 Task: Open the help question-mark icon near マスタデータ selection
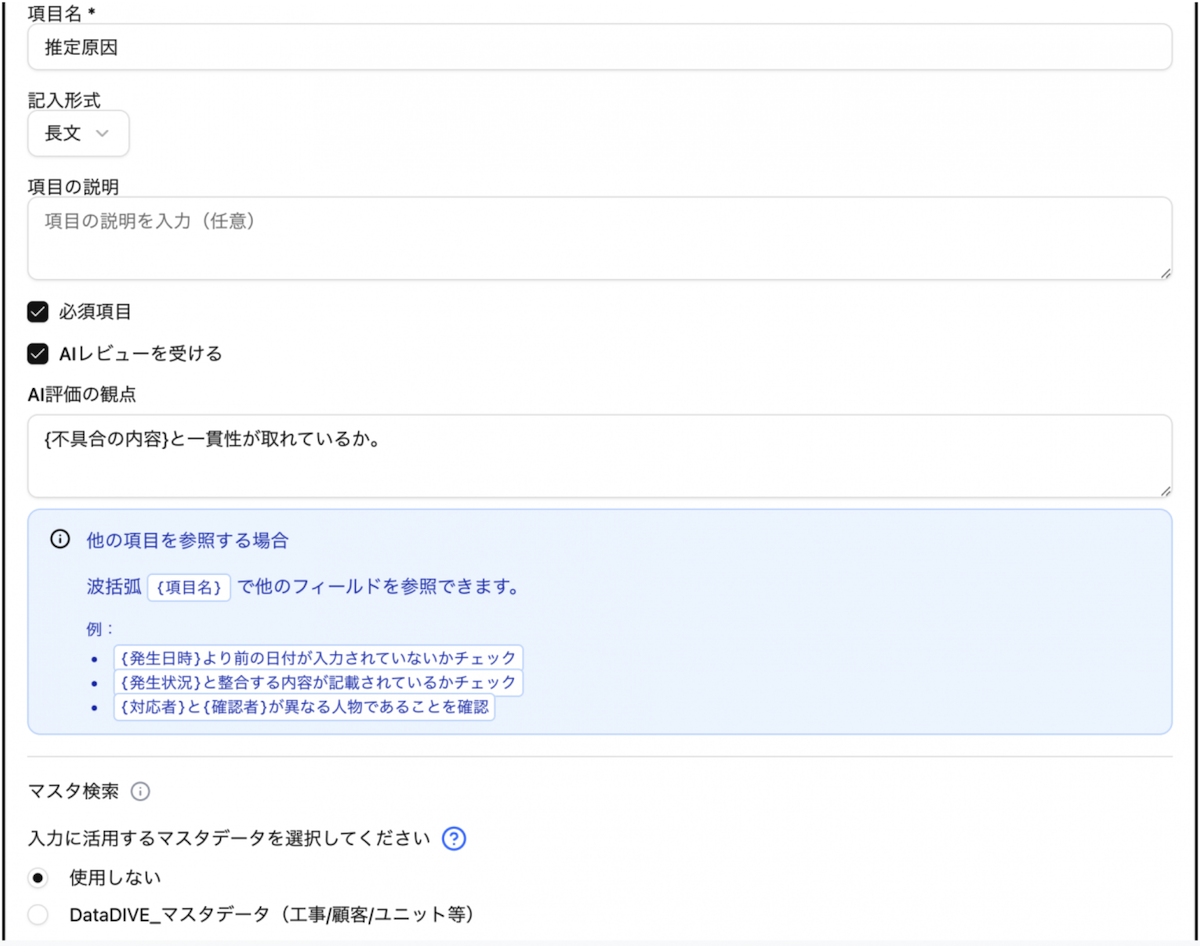tap(453, 839)
